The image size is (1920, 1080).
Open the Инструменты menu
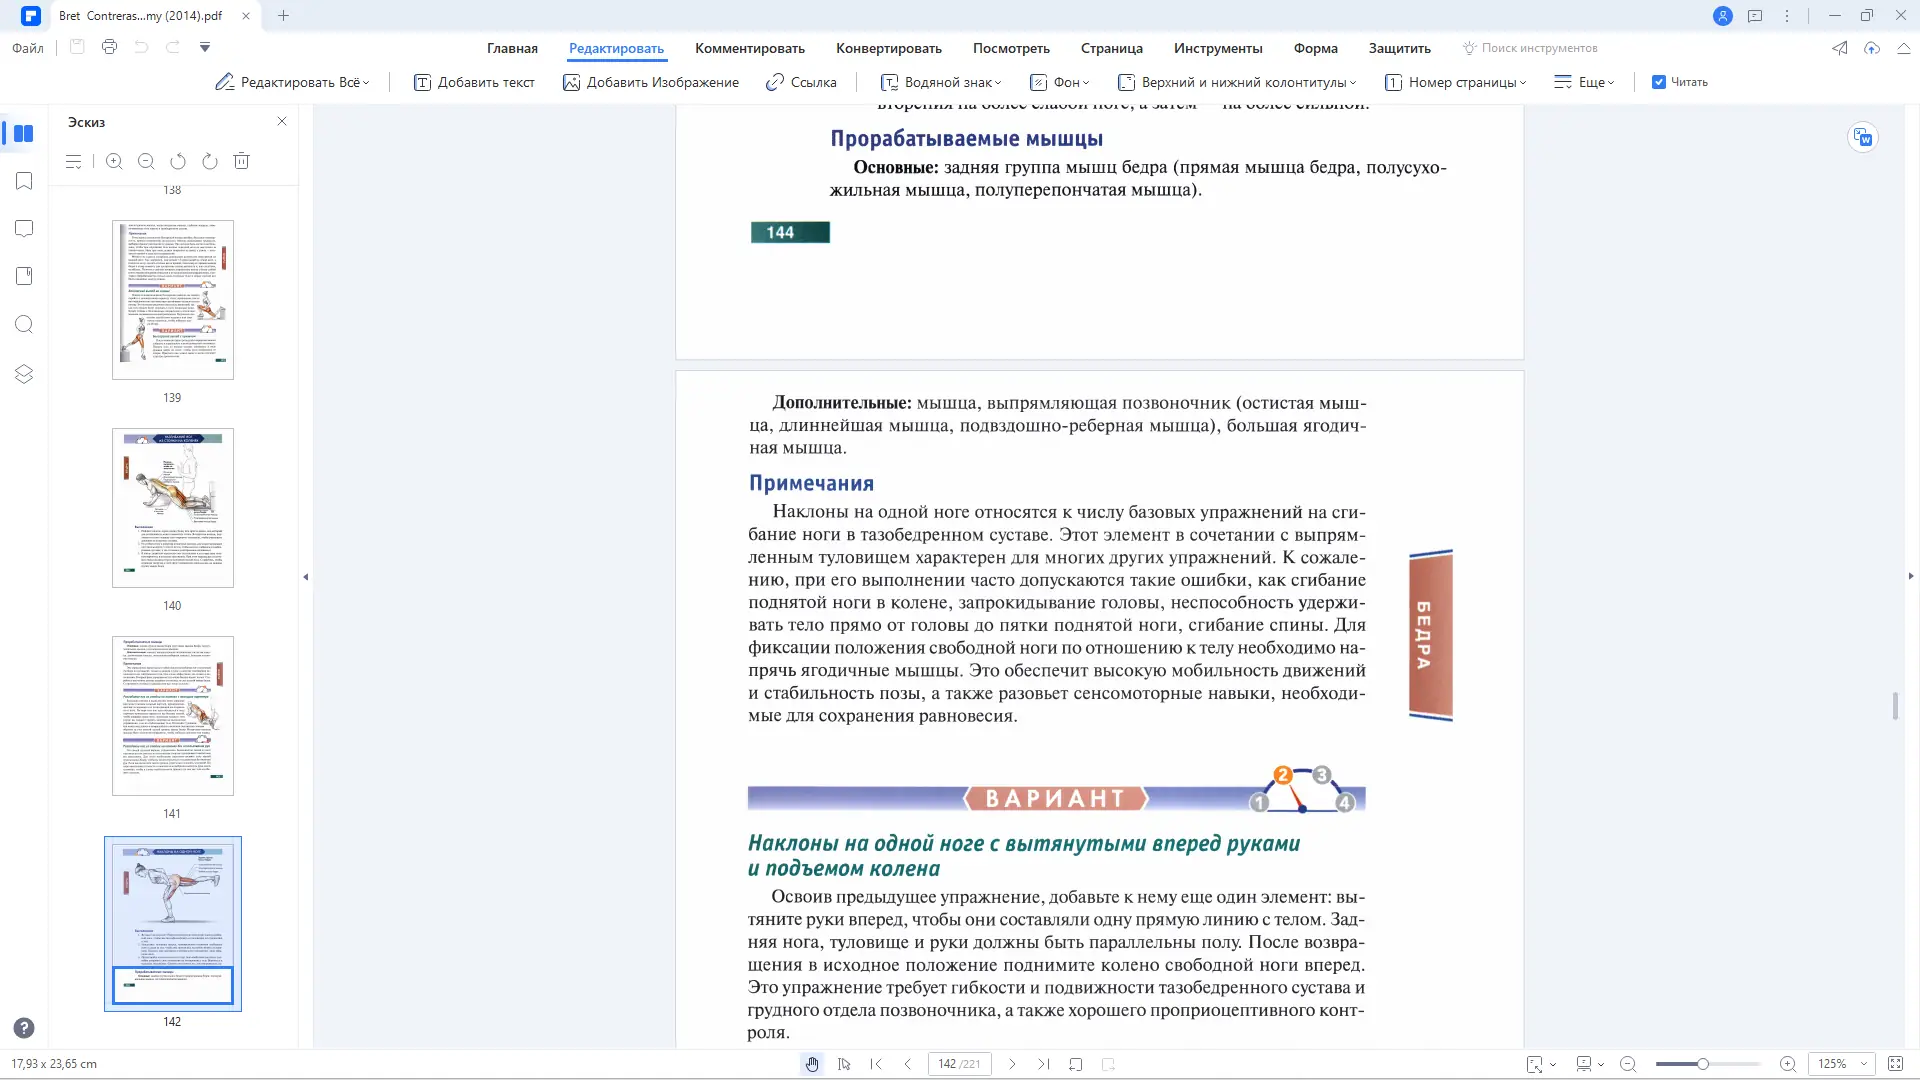(1217, 48)
